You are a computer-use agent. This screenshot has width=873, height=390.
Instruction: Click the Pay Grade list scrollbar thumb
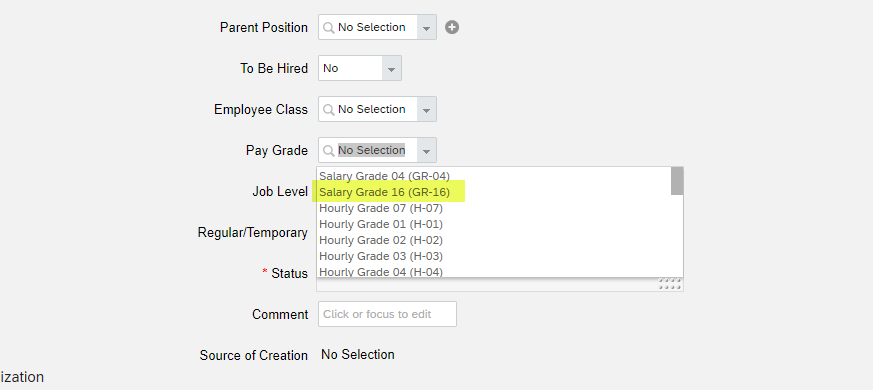pos(677,181)
